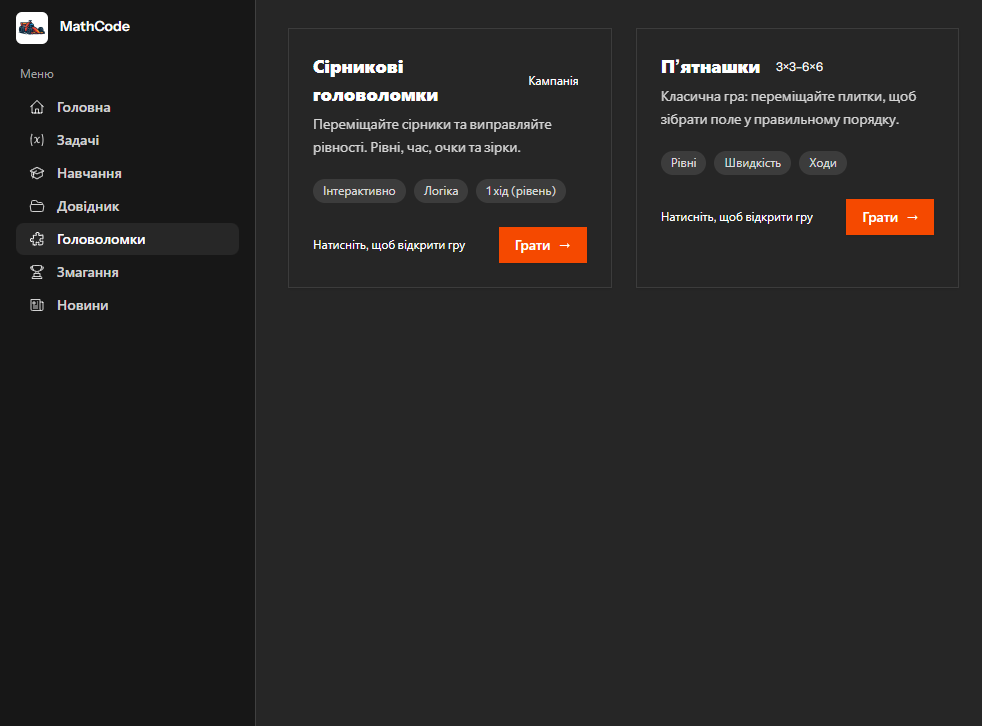Open the Змагання page label

88,272
